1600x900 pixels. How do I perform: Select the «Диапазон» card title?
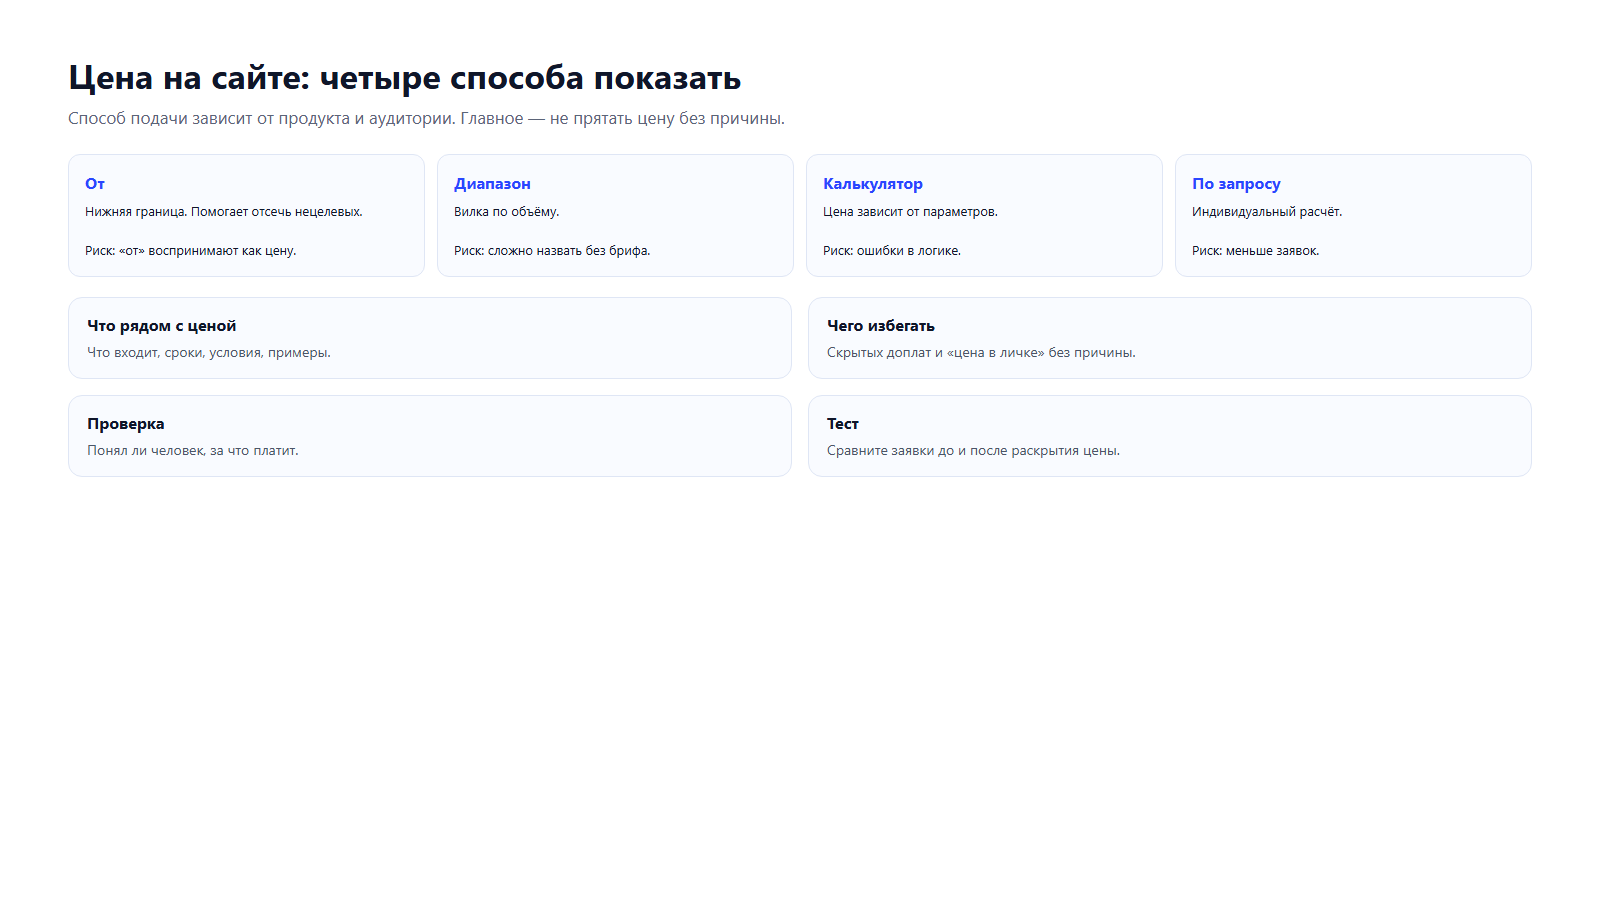[x=492, y=184]
